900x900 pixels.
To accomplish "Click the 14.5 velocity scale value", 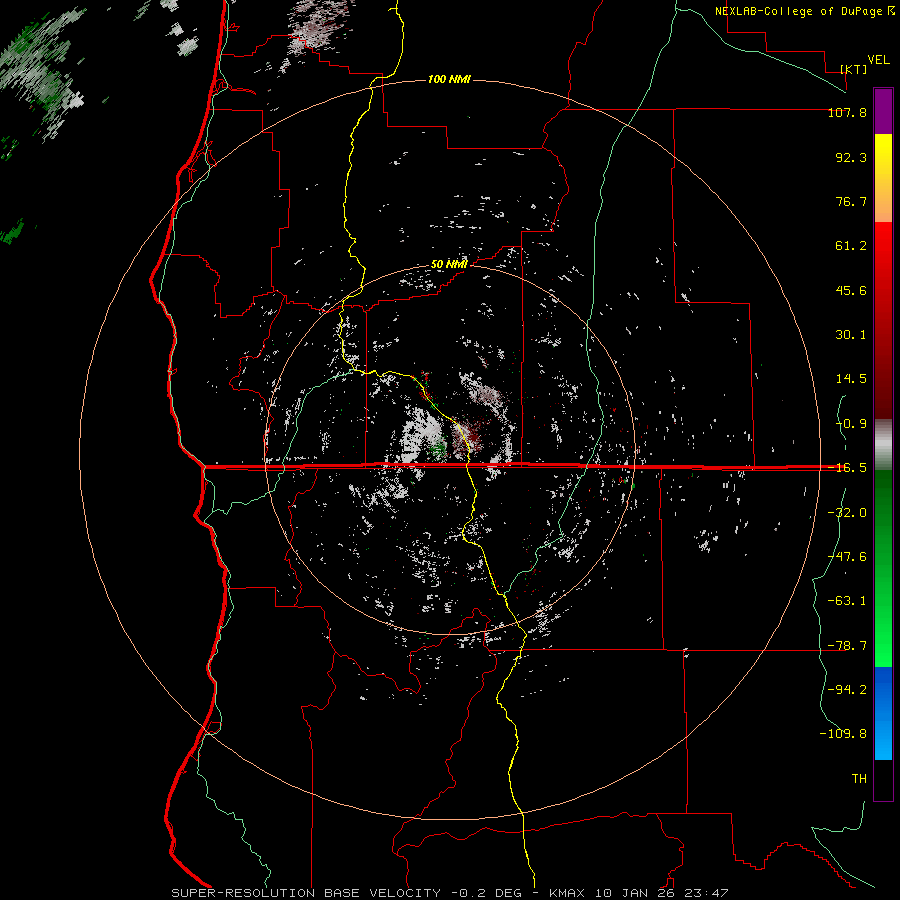I will pos(851,379).
